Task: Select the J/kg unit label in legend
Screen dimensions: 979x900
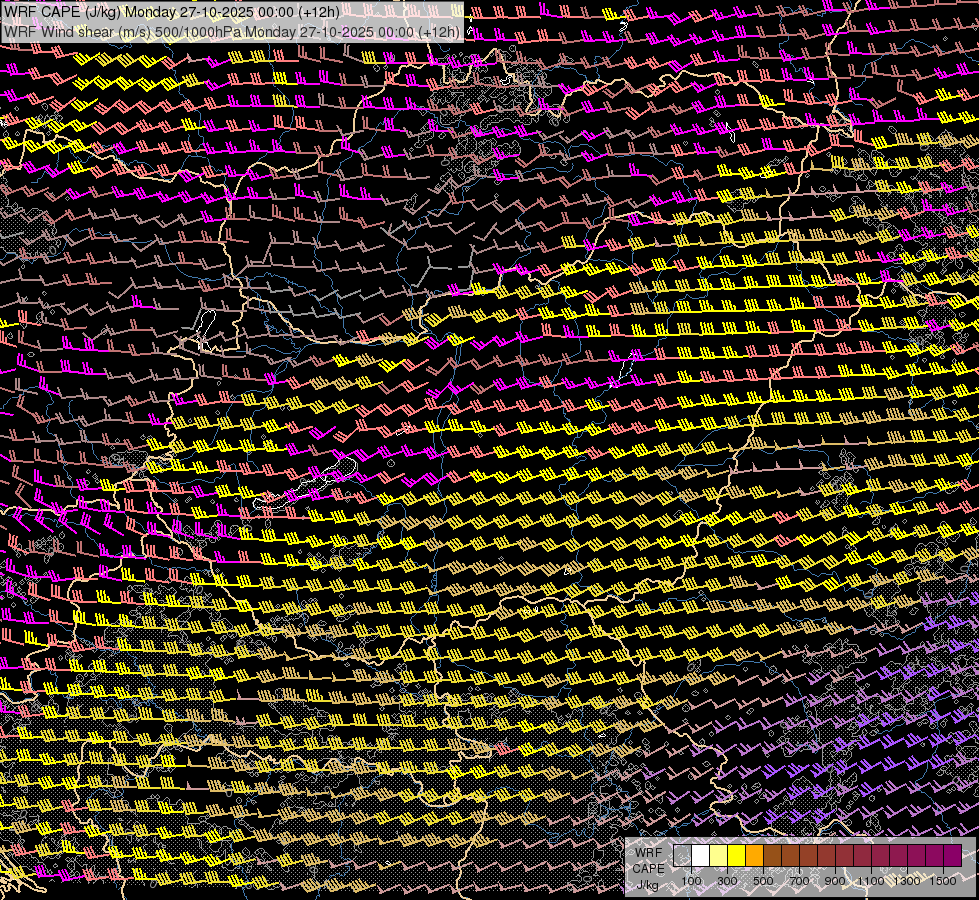Action: [x=649, y=883]
